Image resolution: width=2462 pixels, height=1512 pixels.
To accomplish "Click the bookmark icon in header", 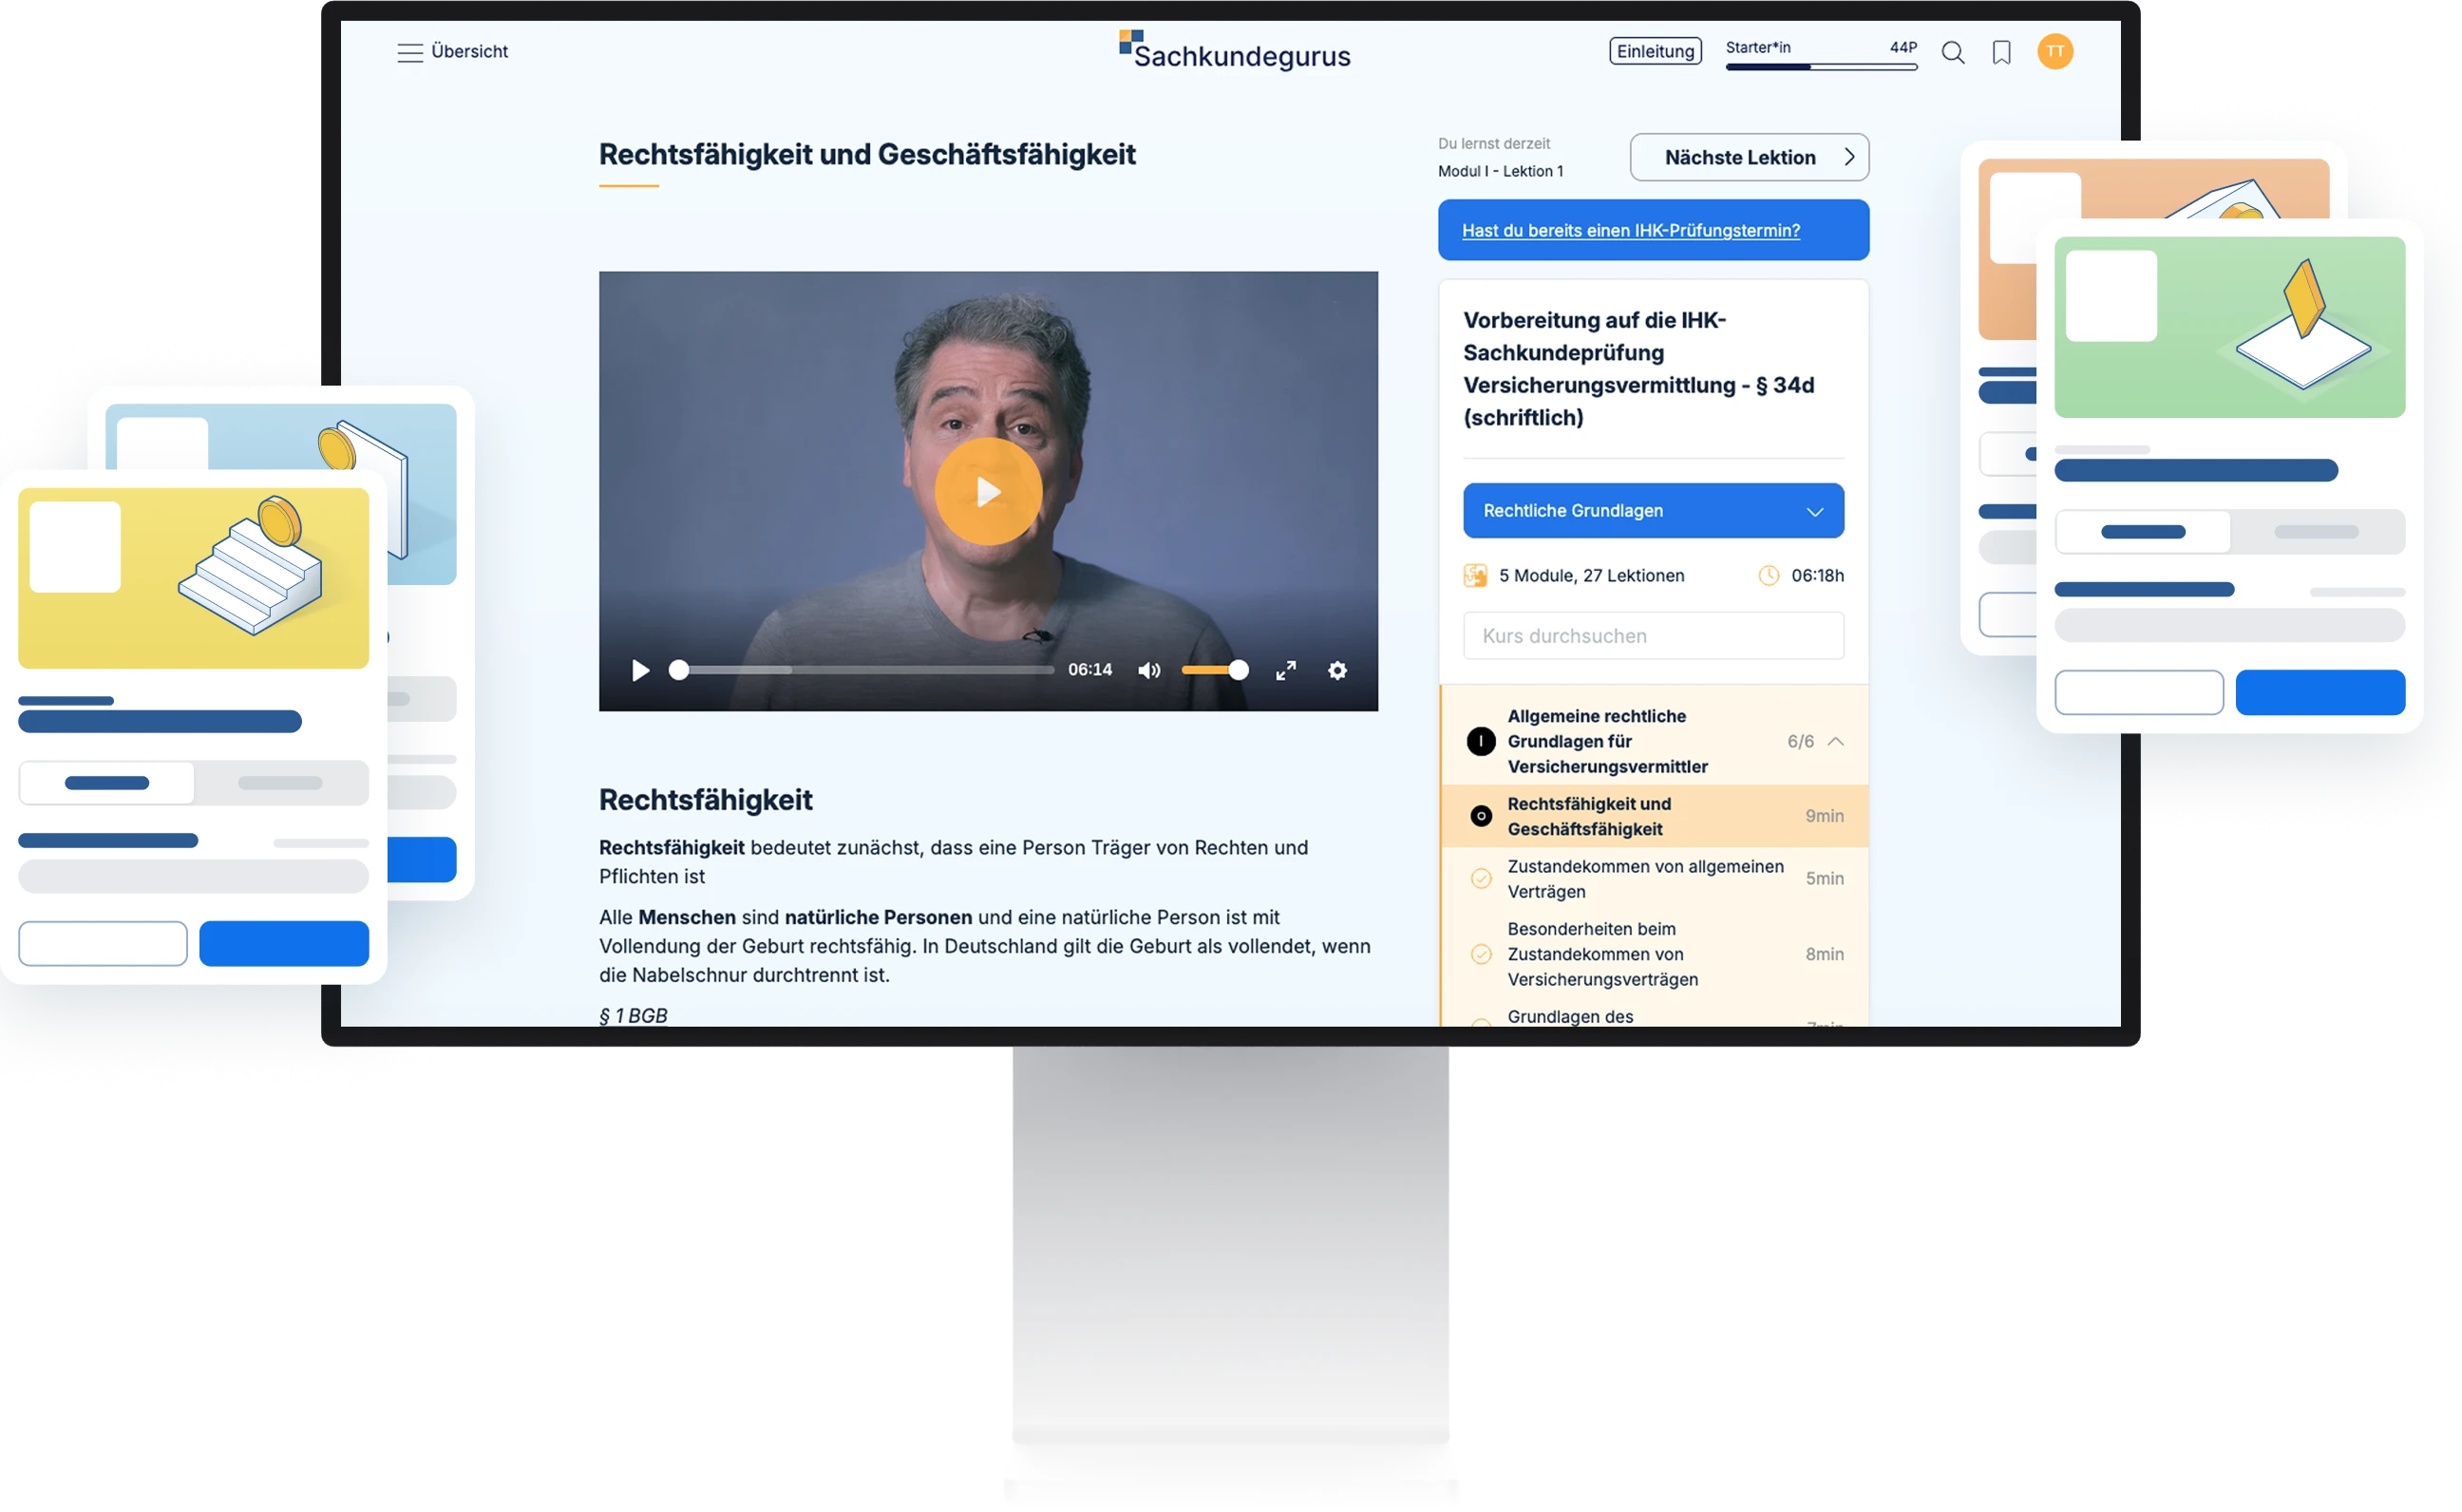I will point(2001,52).
